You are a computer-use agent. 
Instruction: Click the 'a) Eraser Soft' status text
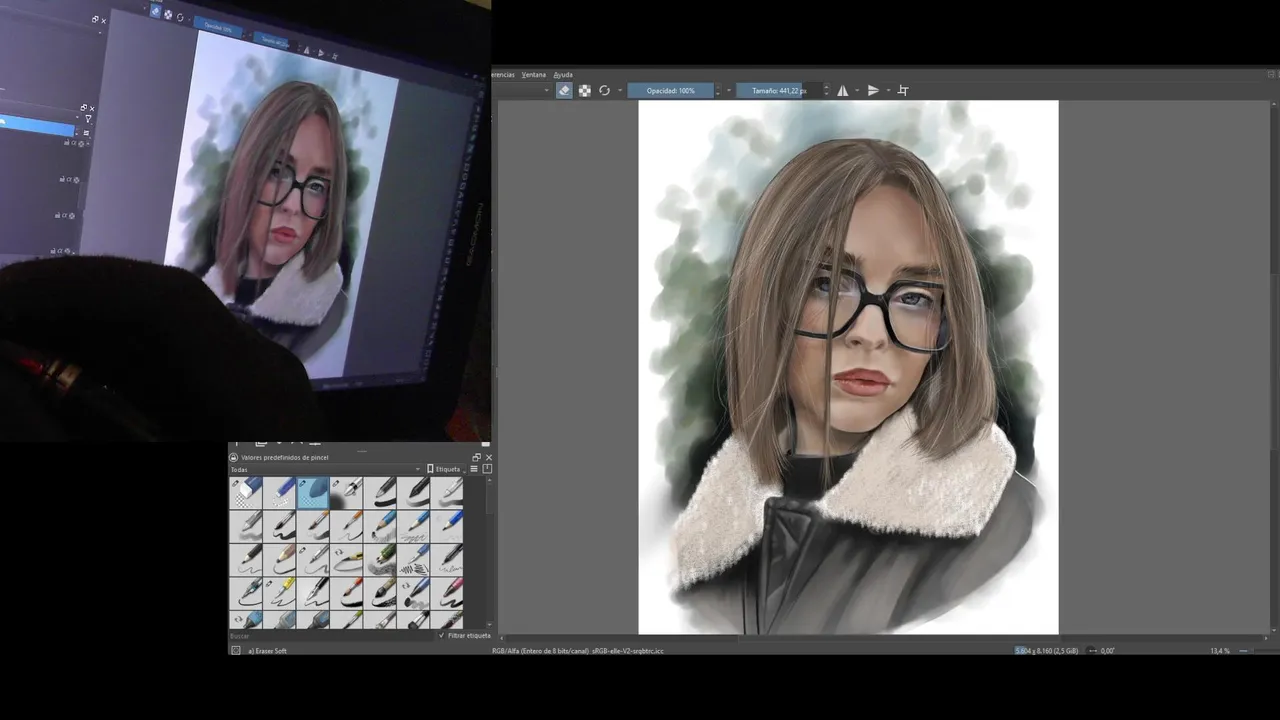(267, 650)
